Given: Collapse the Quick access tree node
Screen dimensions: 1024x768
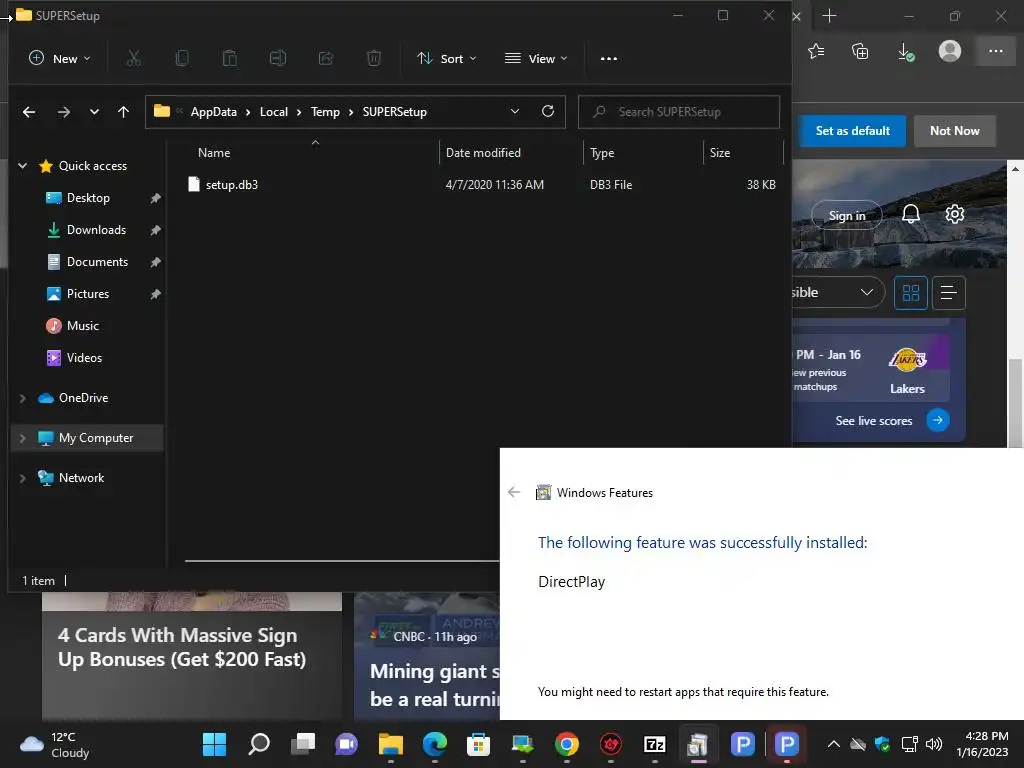Looking at the screenshot, I should point(22,166).
